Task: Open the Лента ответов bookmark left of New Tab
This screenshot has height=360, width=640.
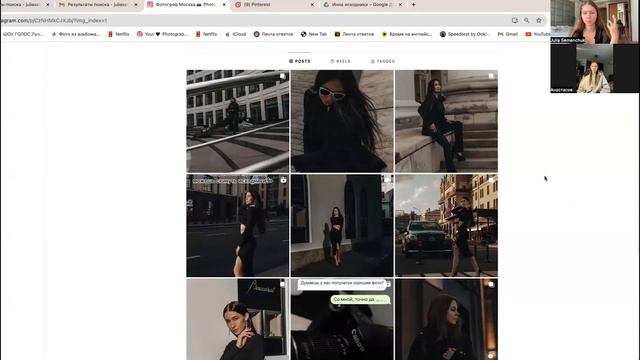Action: coord(273,34)
